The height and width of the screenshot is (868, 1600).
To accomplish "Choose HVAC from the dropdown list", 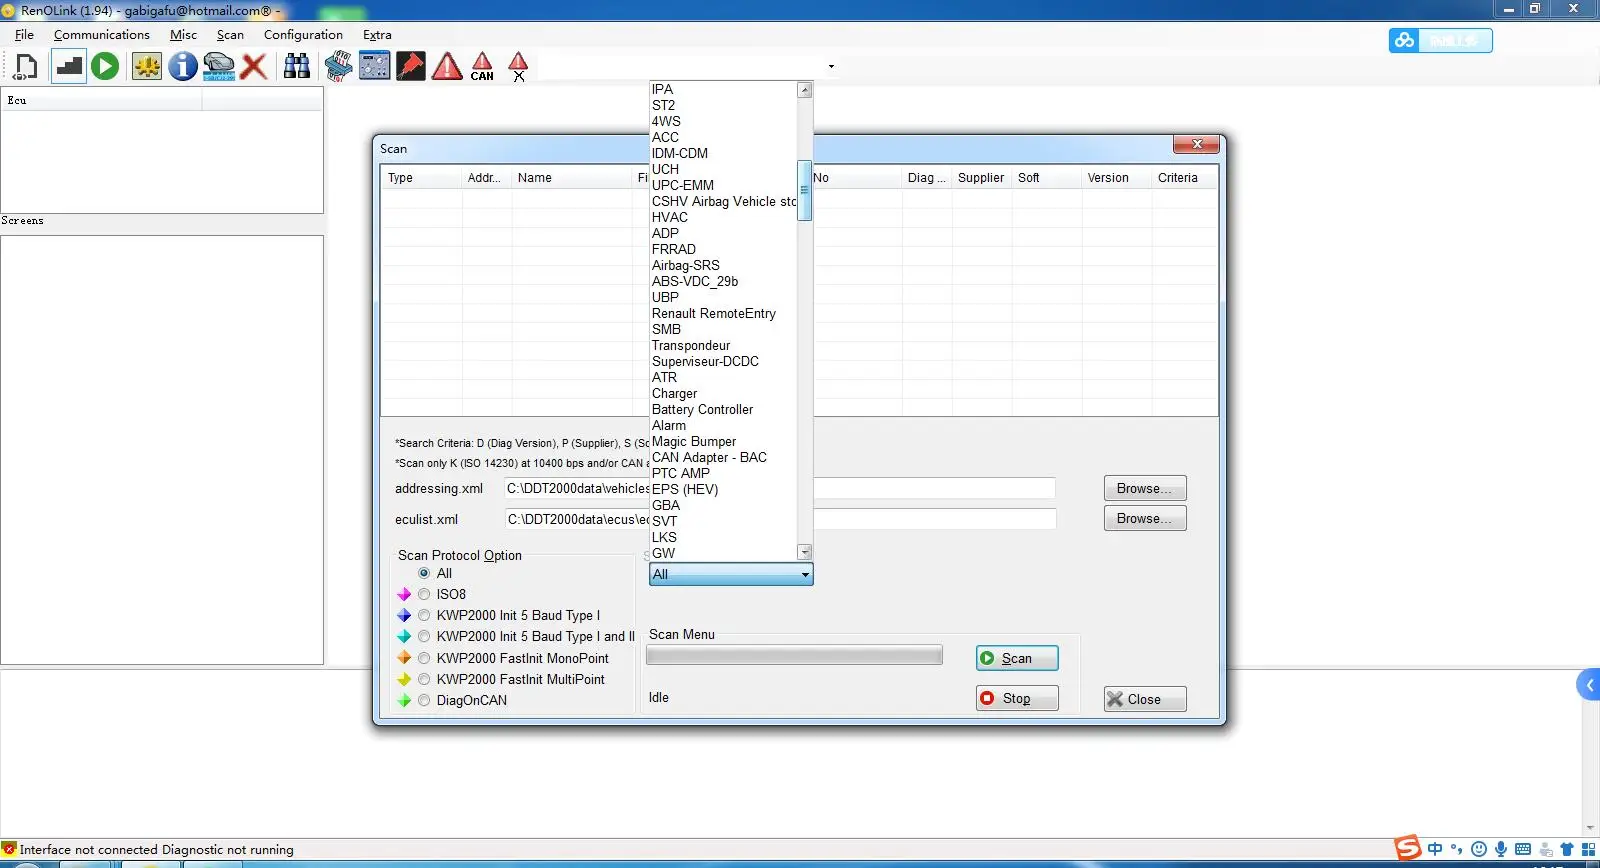I will pos(669,217).
